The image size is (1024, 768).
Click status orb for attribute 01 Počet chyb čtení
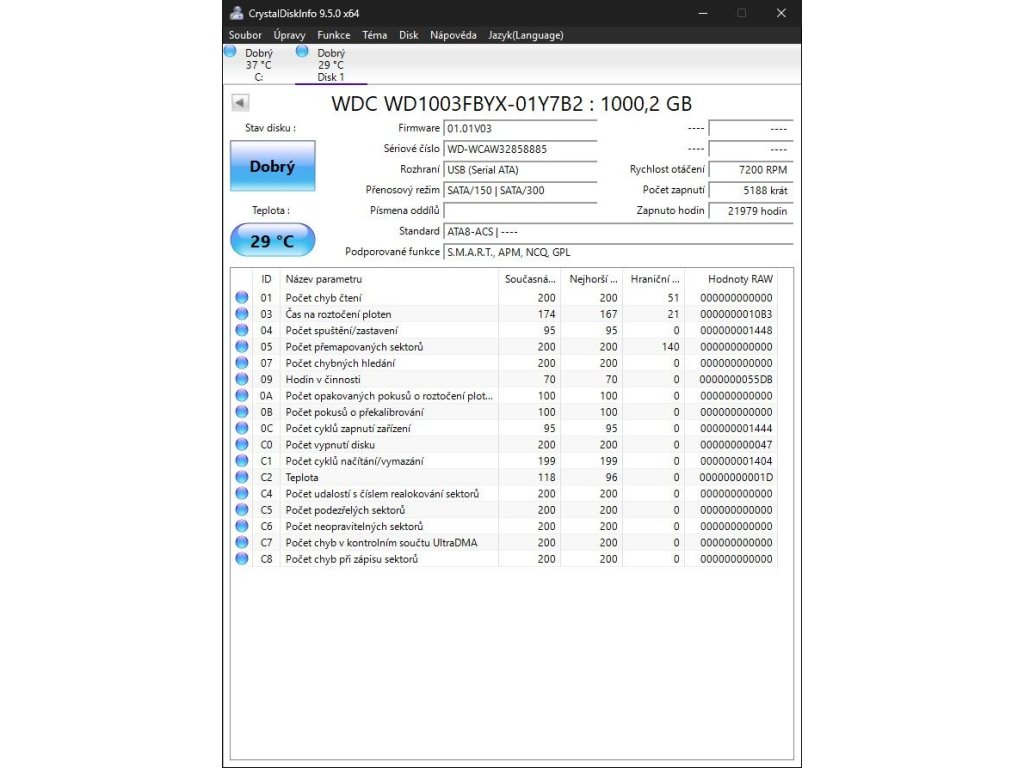point(242,298)
